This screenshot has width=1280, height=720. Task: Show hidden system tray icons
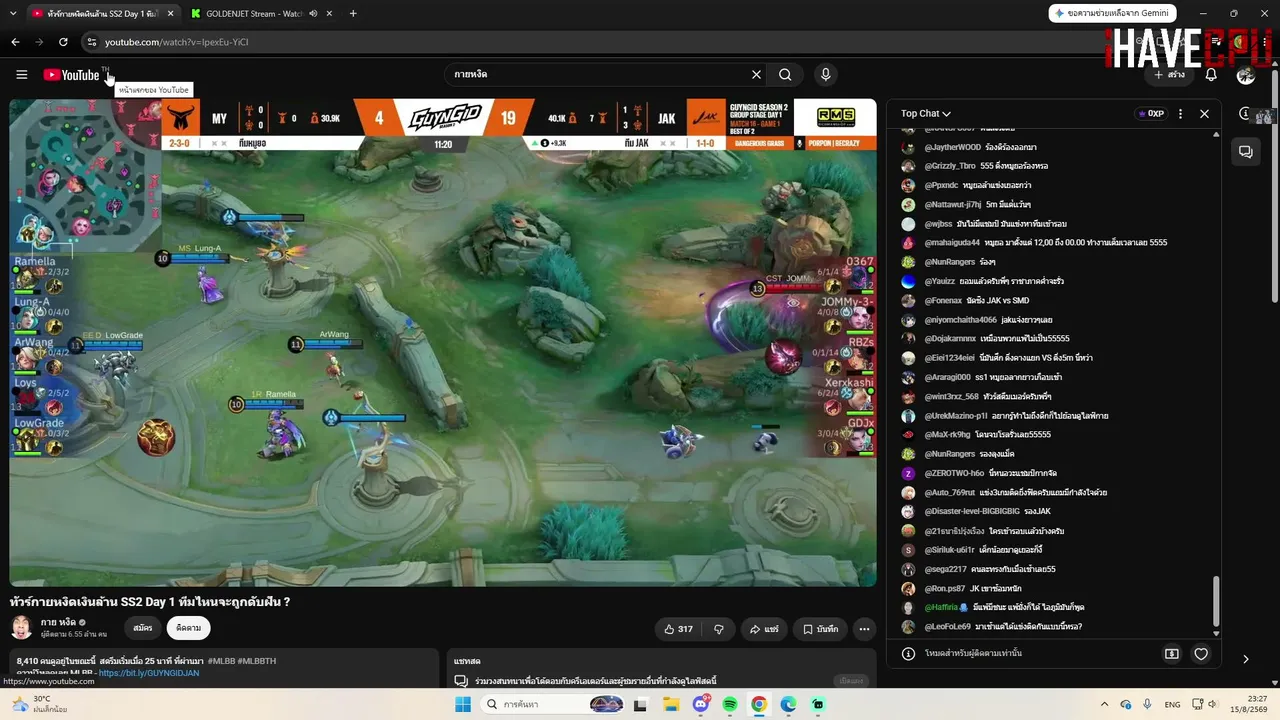pyautogui.click(x=1104, y=705)
